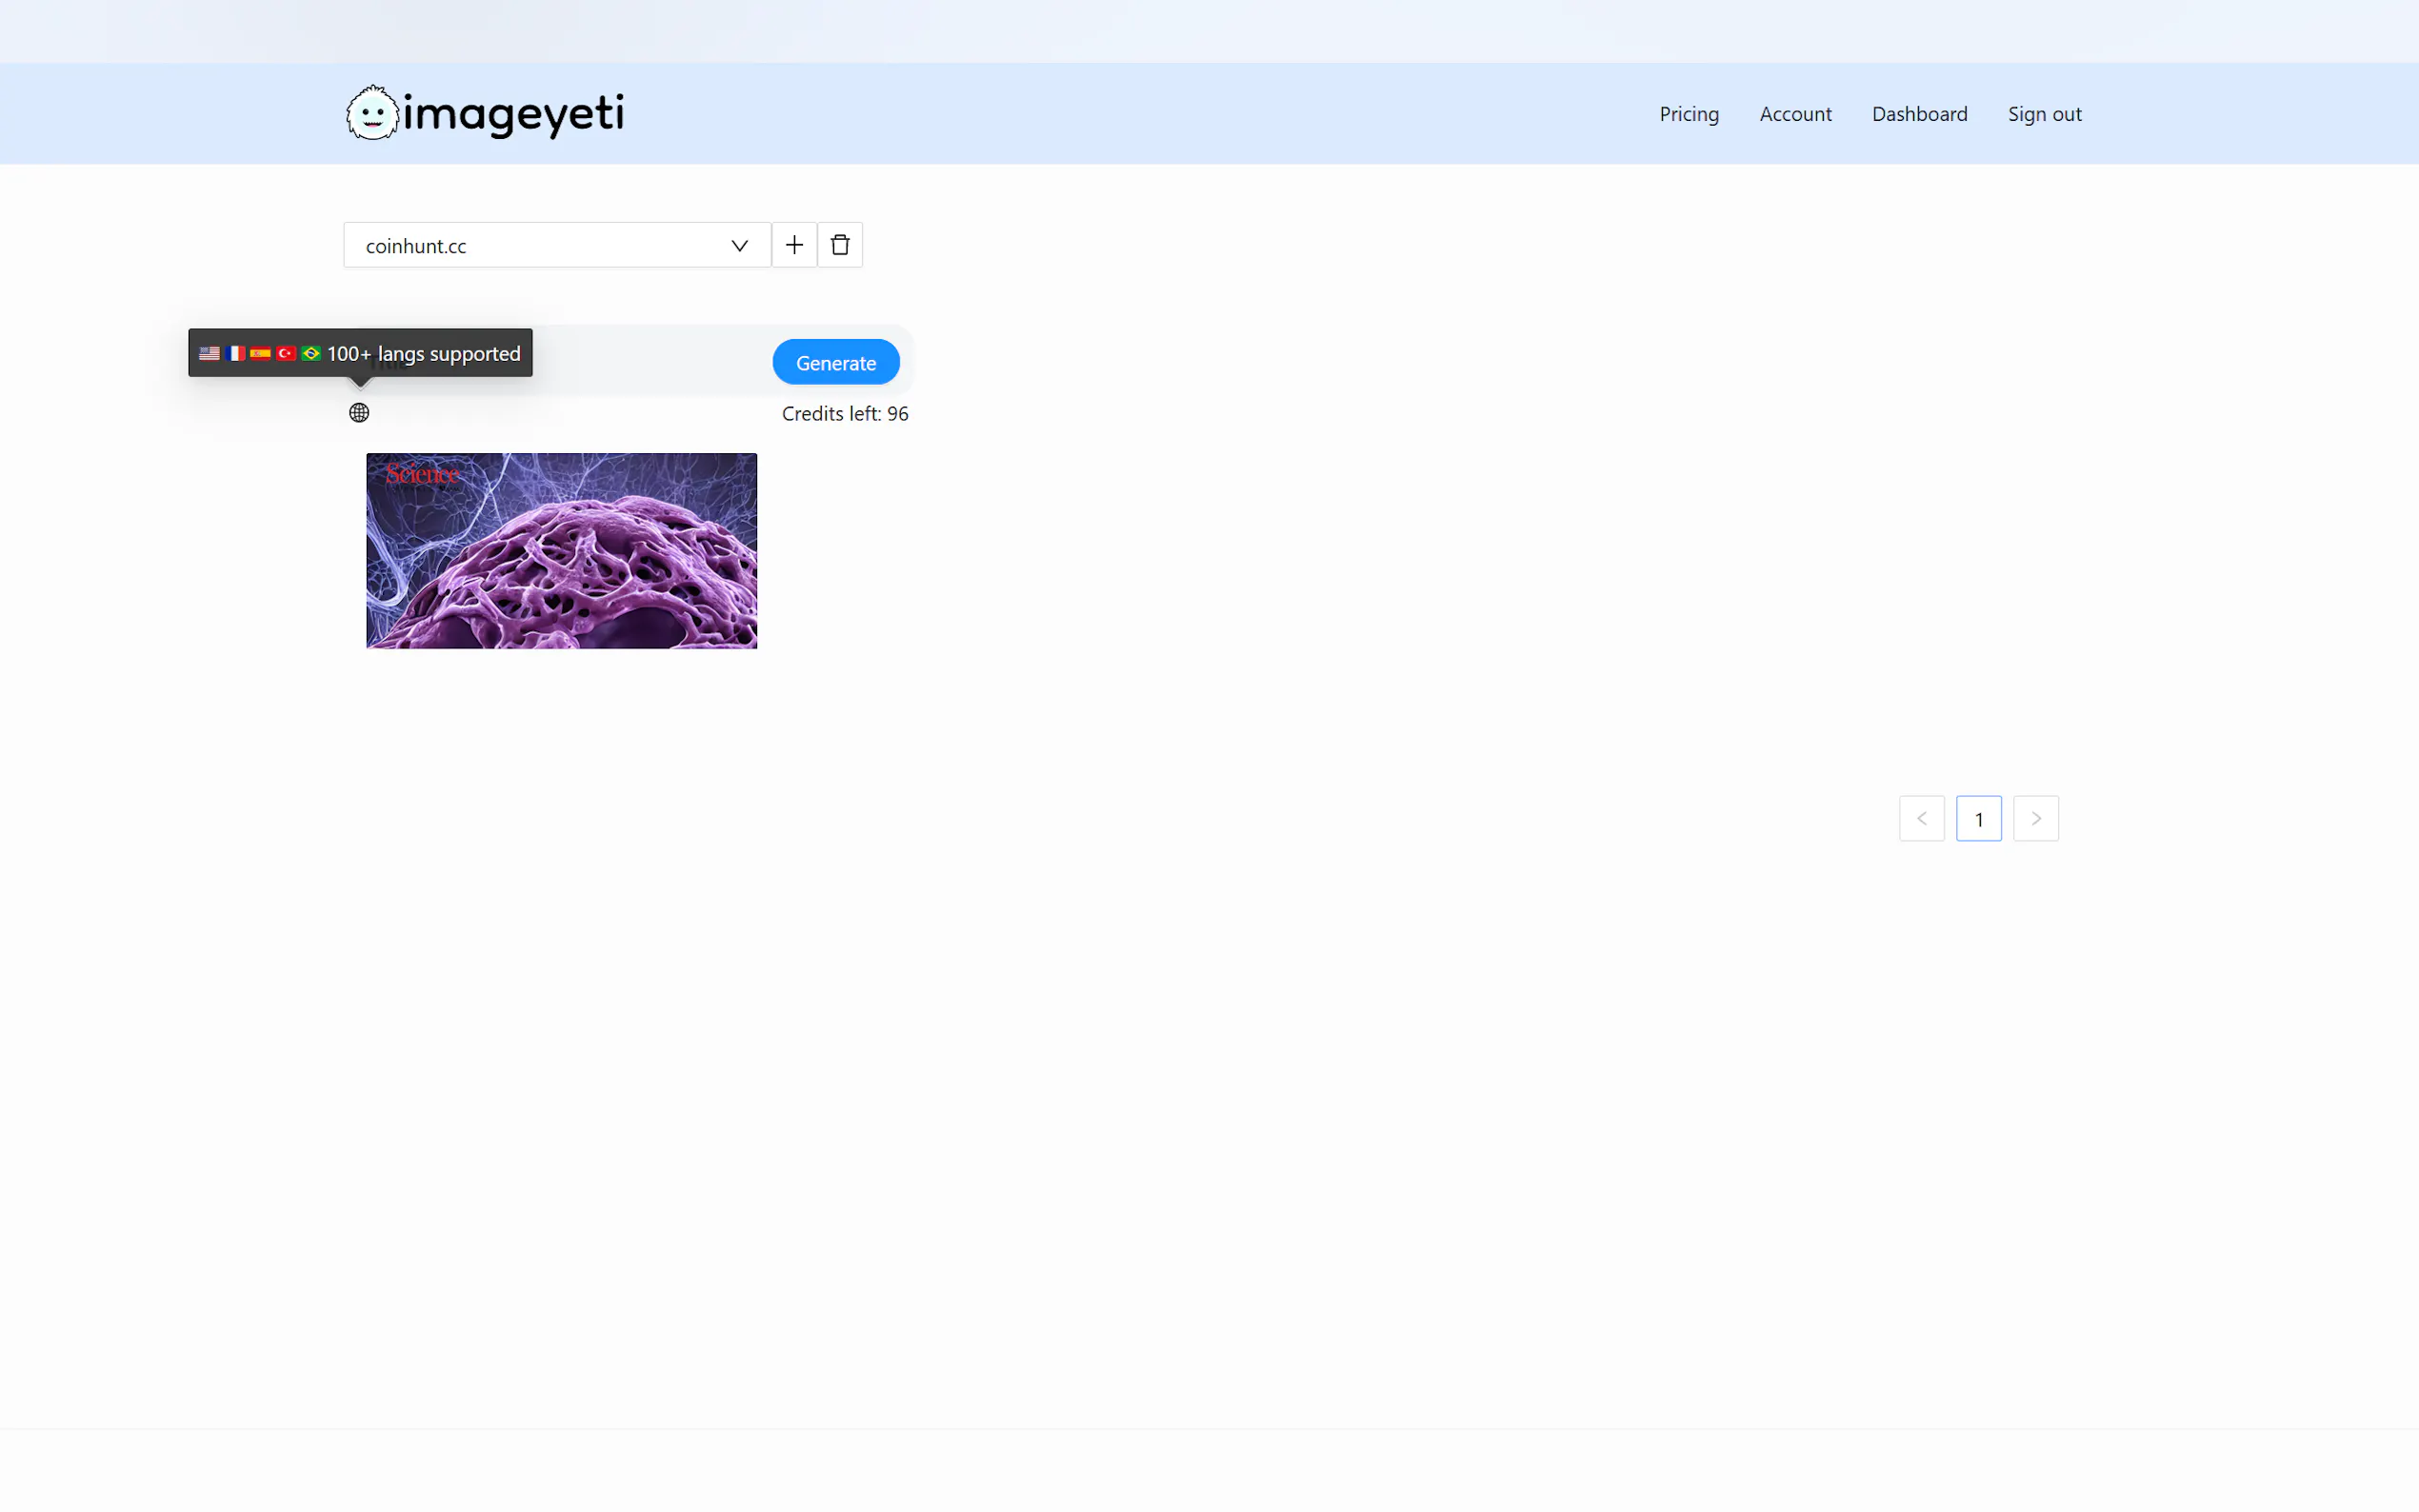
Task: Expand the dropdown using its chevron arrow
Action: (739, 246)
